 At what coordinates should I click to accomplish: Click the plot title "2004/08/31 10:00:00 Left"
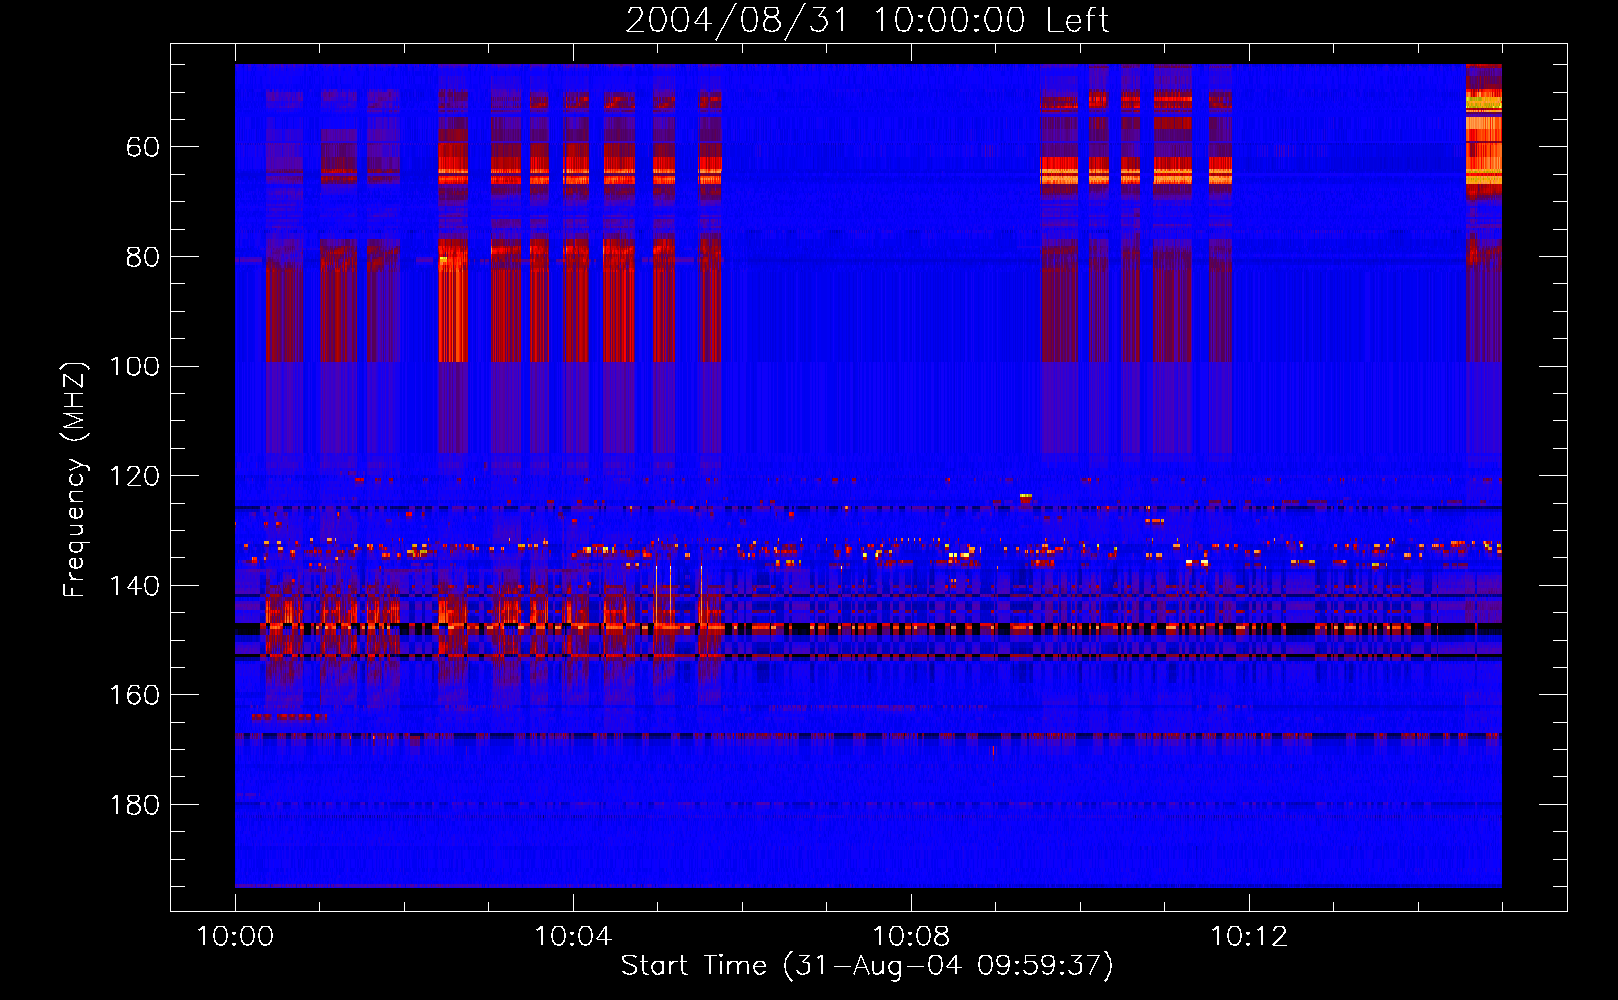867,20
